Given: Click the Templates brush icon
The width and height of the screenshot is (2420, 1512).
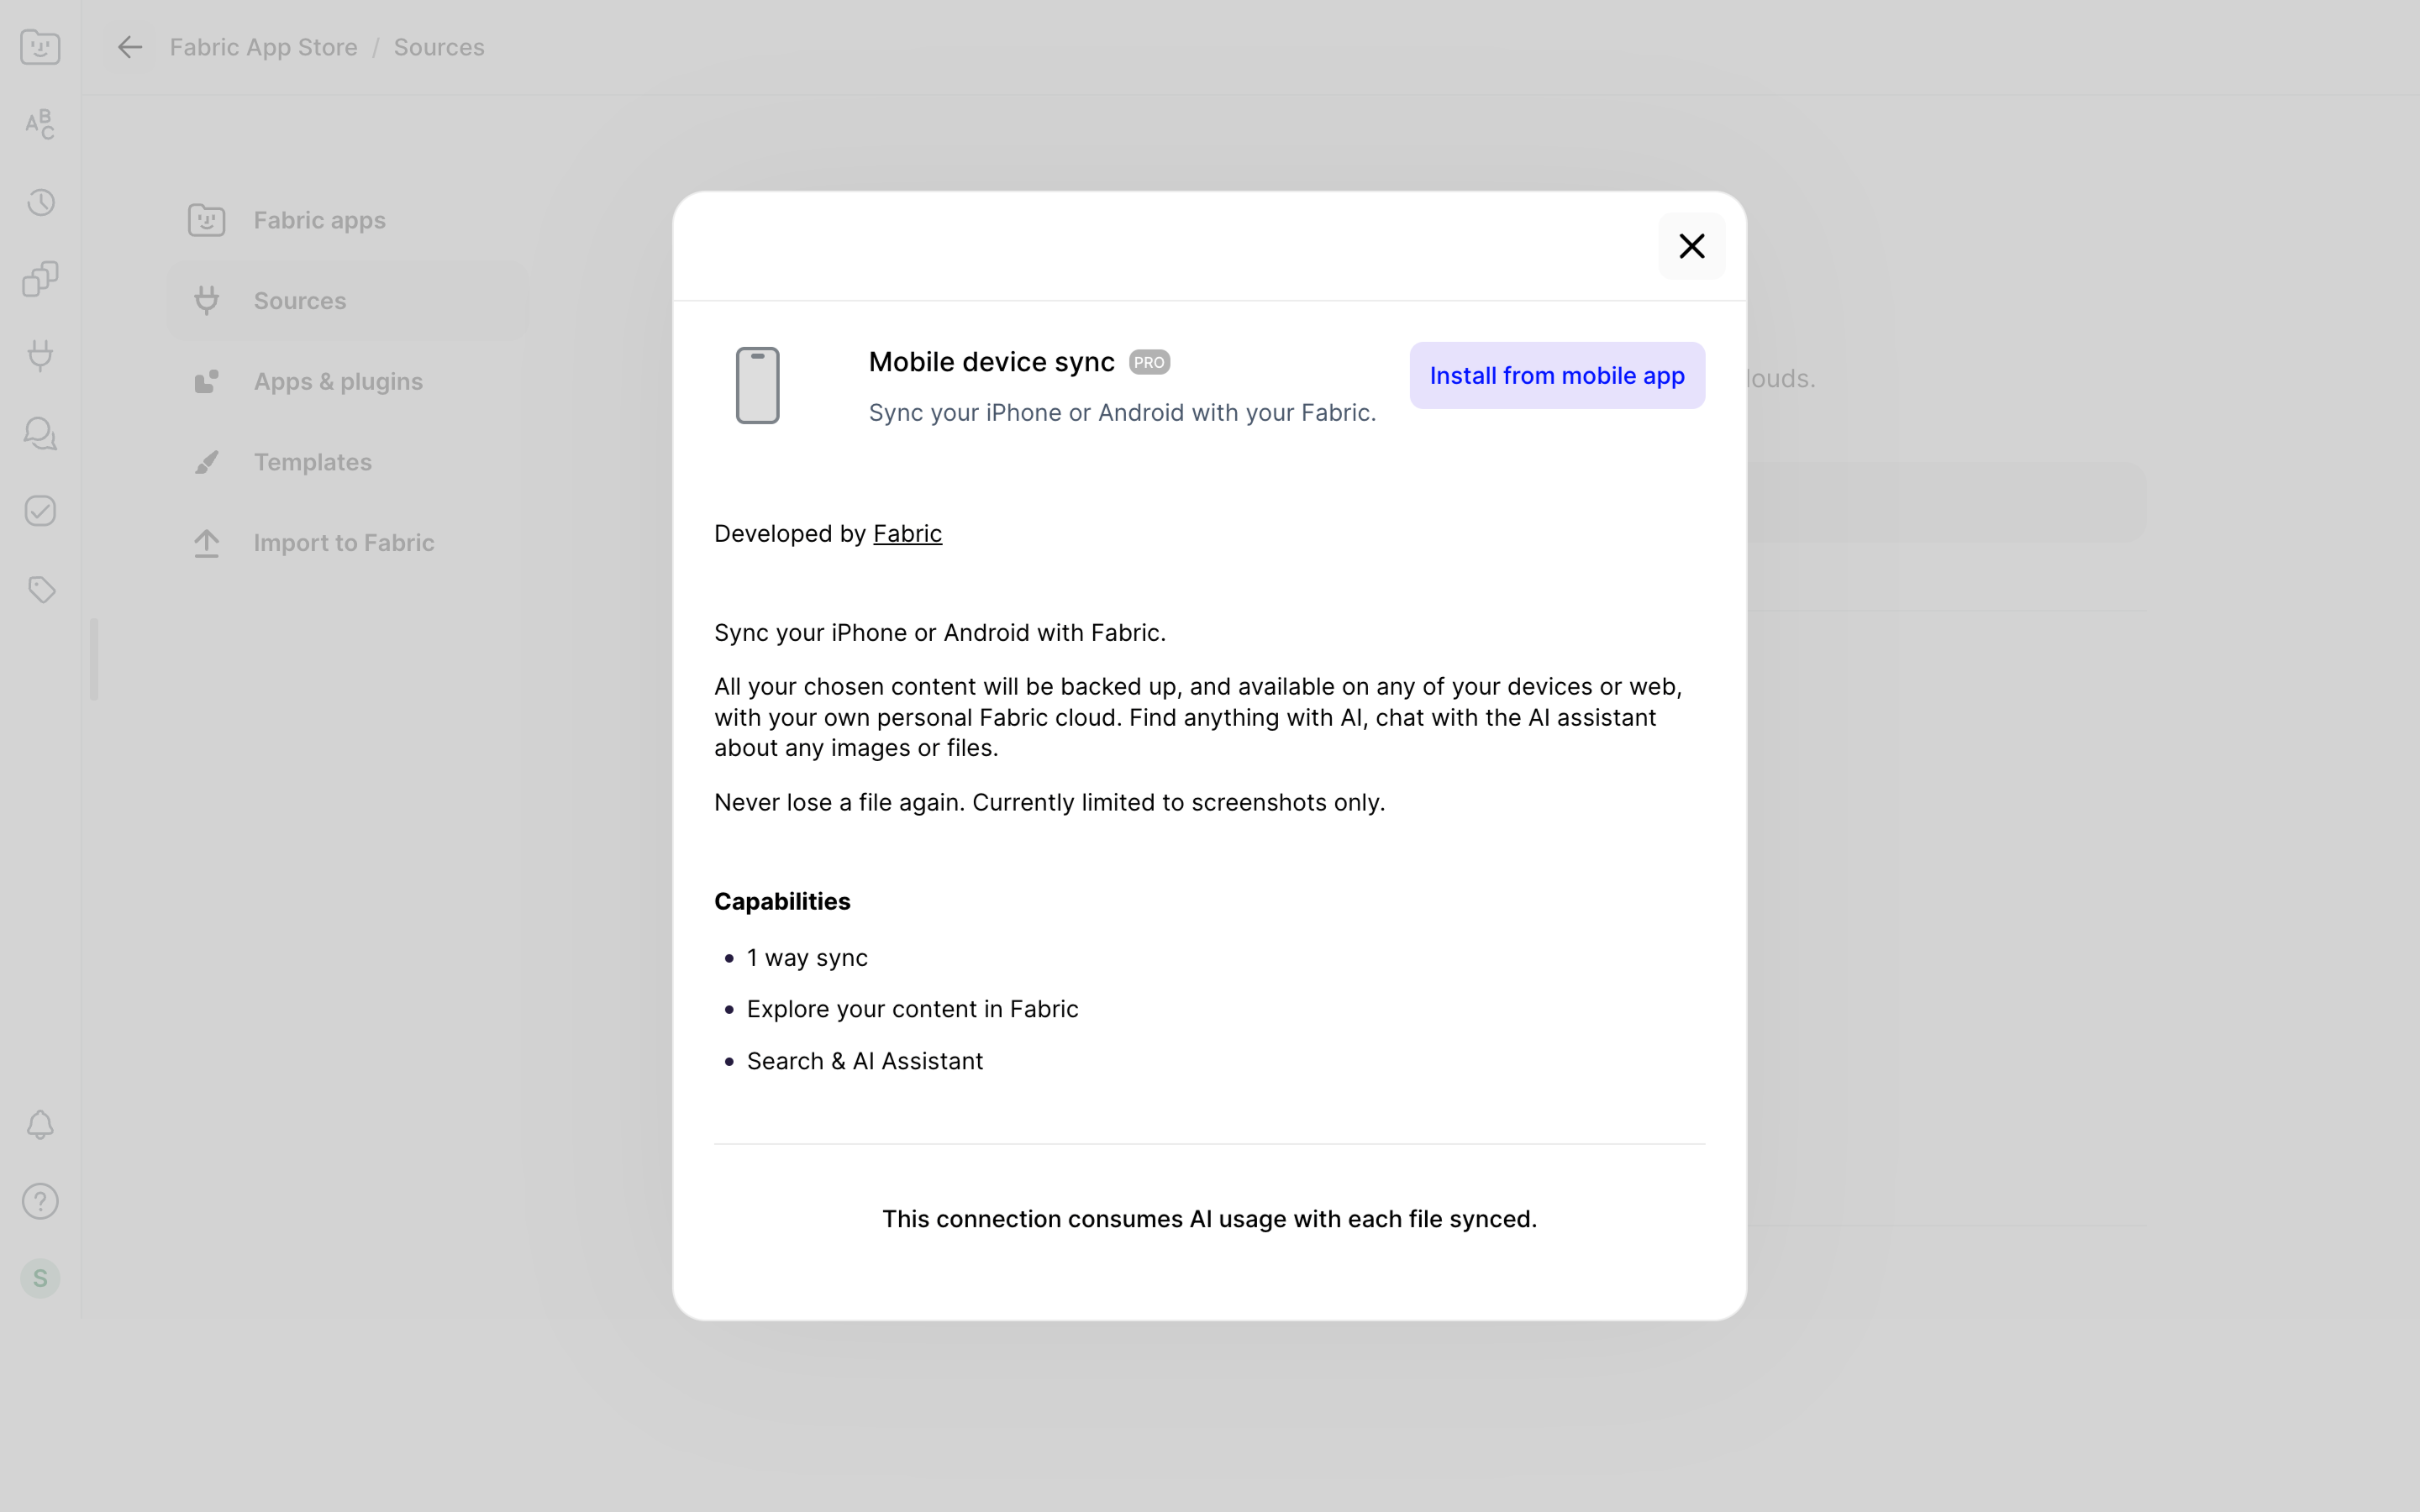Looking at the screenshot, I should (x=207, y=462).
